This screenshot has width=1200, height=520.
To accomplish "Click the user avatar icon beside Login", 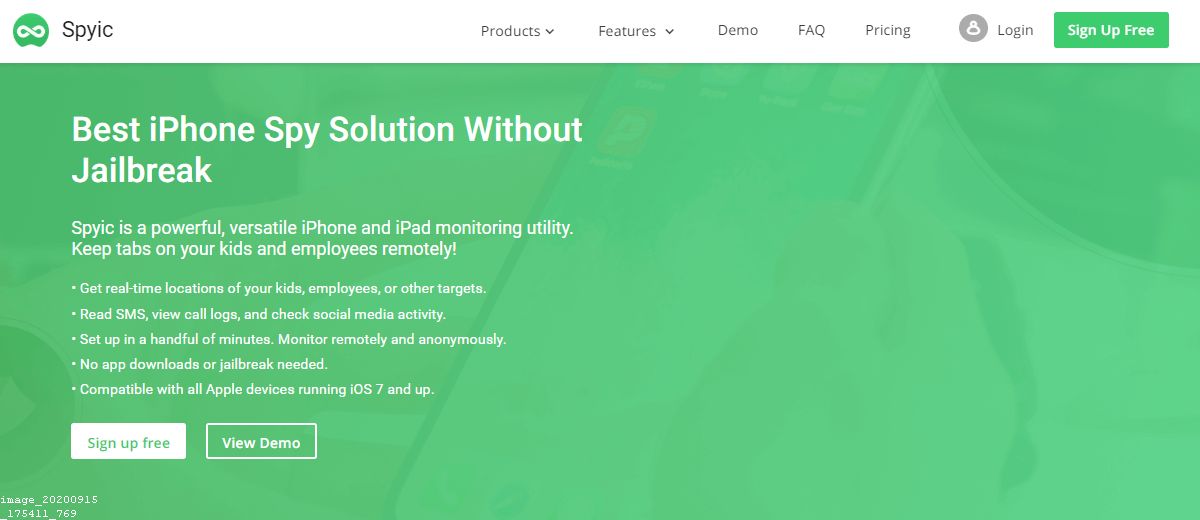I will pos(972,29).
